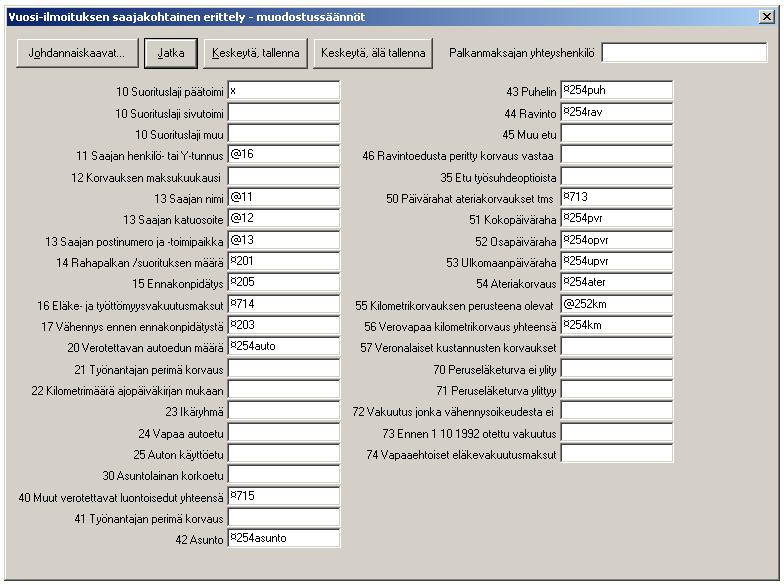Select 10 Suorituslaji päätoimi field
This screenshot has width=784, height=585.
pyautogui.click(x=284, y=90)
